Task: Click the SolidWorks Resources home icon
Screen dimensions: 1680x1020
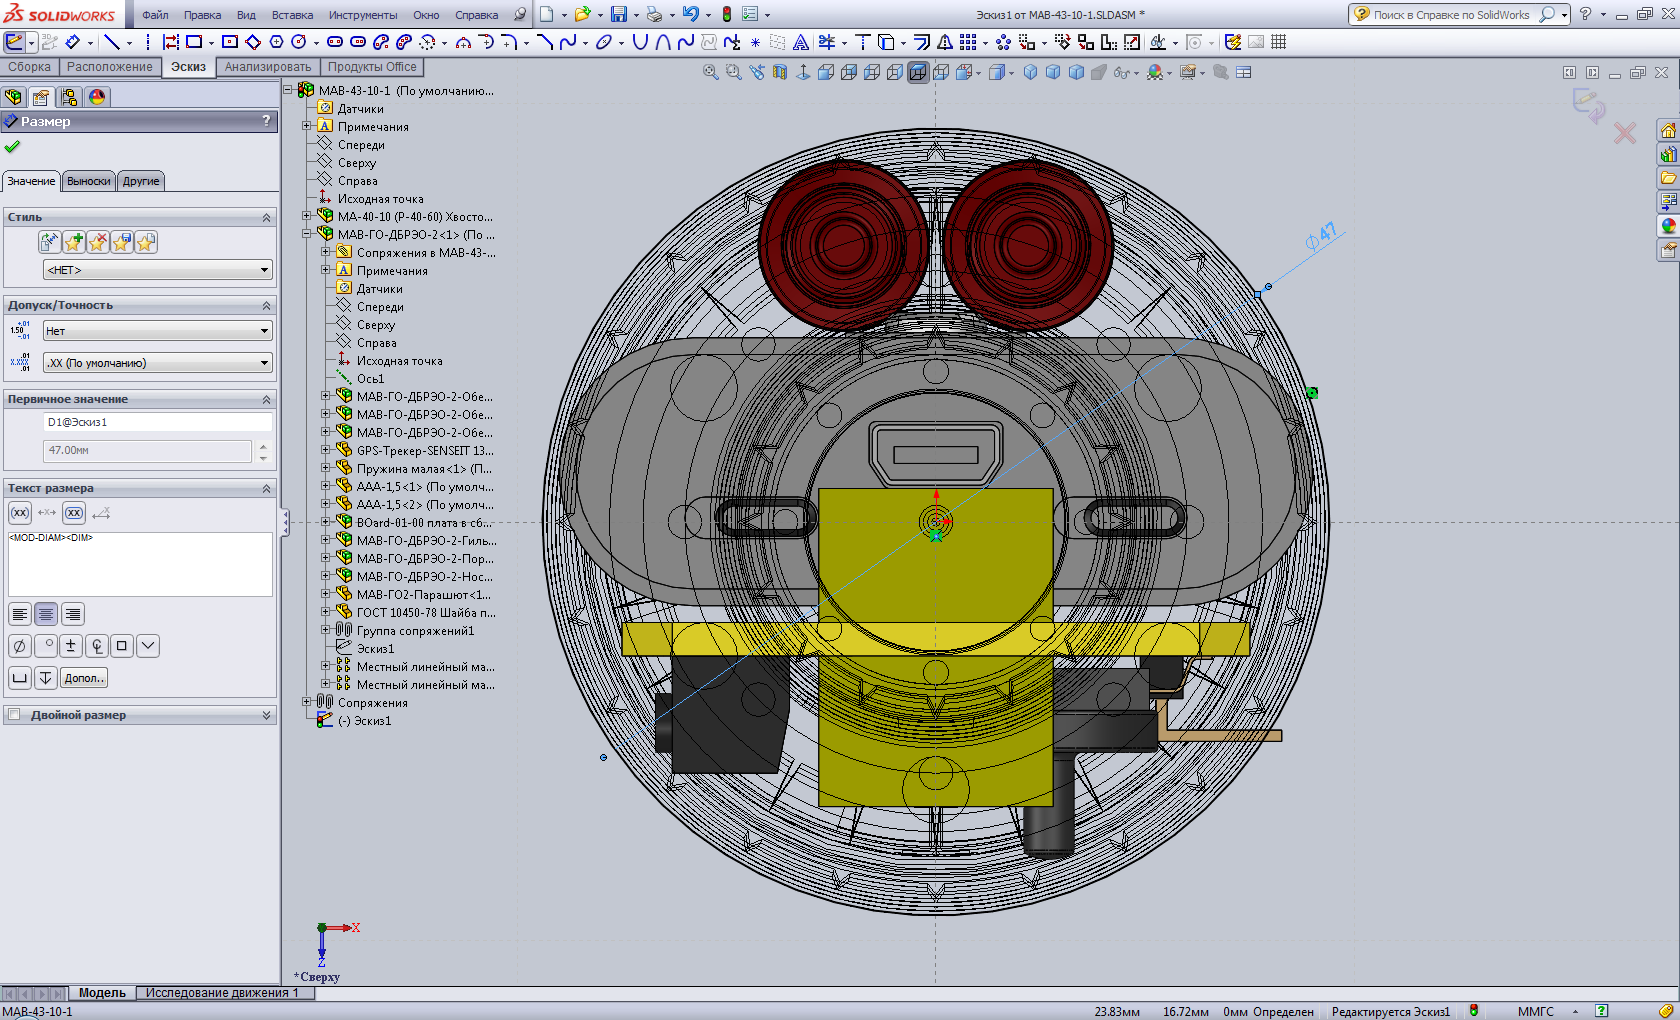Action: point(1668,131)
